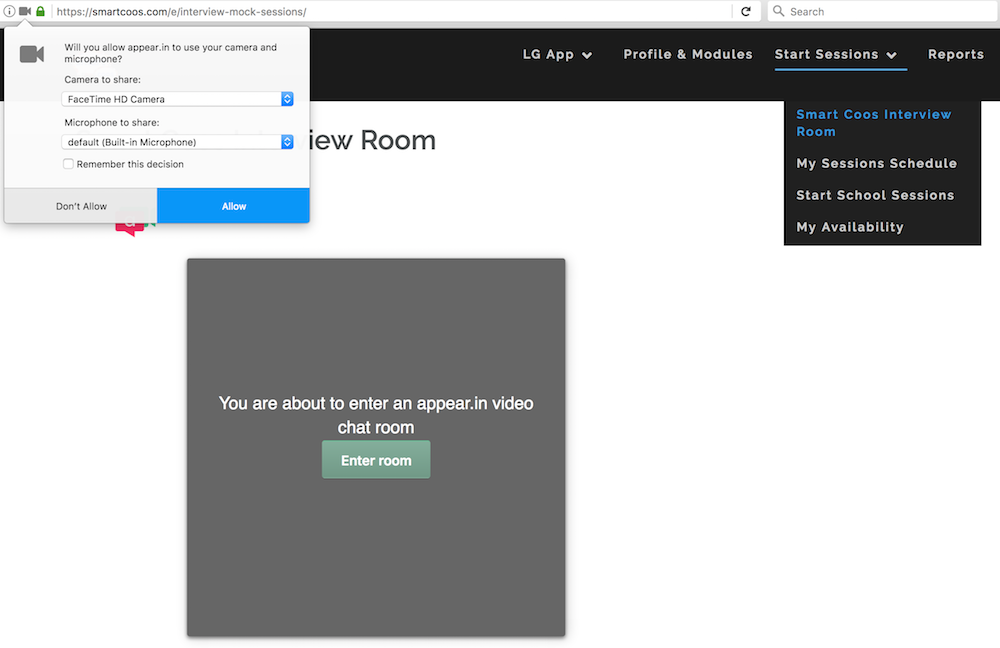The image size is (1000, 648).
Task: Click the 'Camera to share:' label
Action: click(x=103, y=80)
